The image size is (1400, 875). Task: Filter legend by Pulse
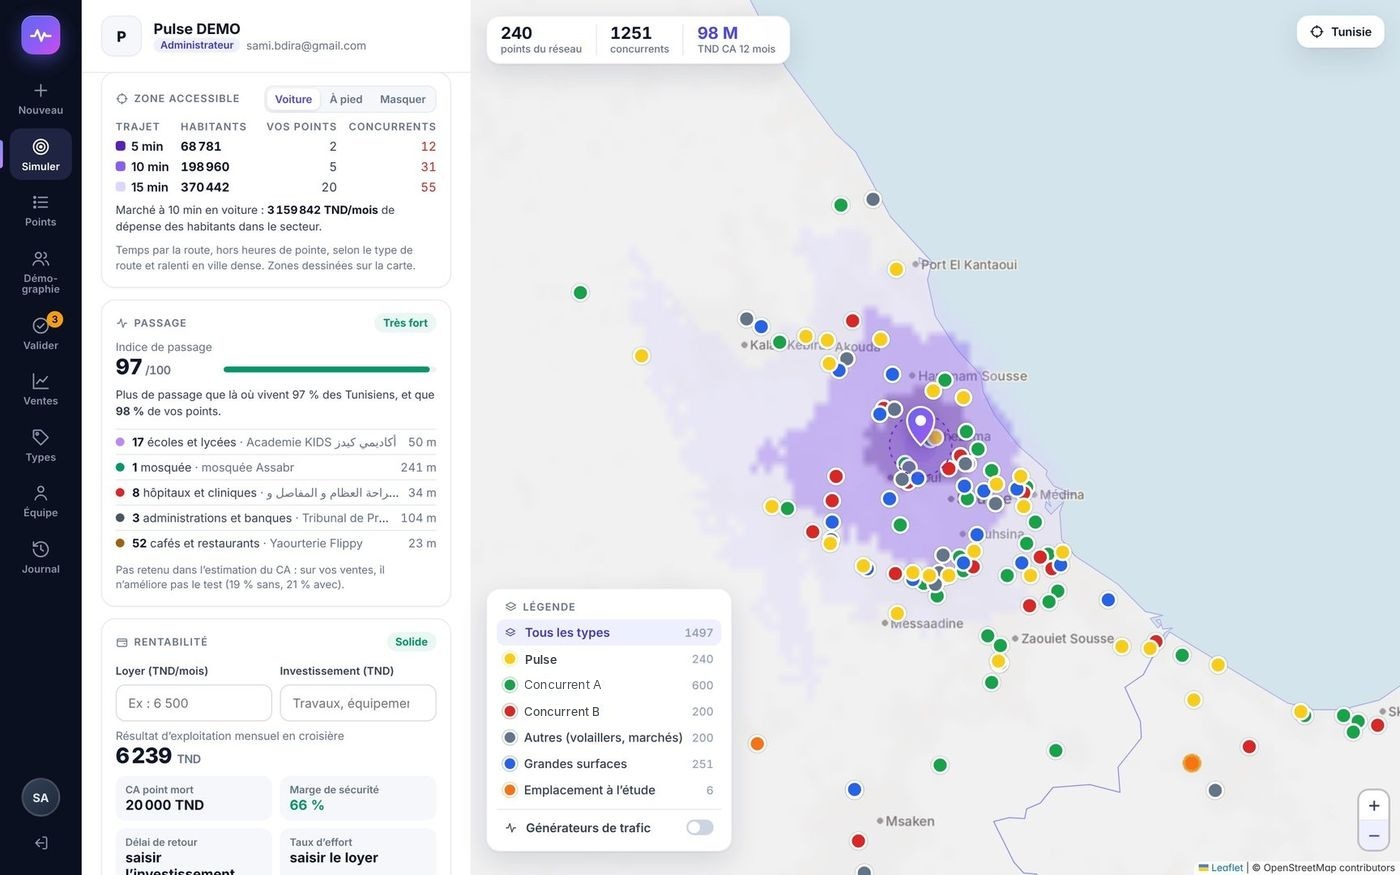tap(609, 659)
